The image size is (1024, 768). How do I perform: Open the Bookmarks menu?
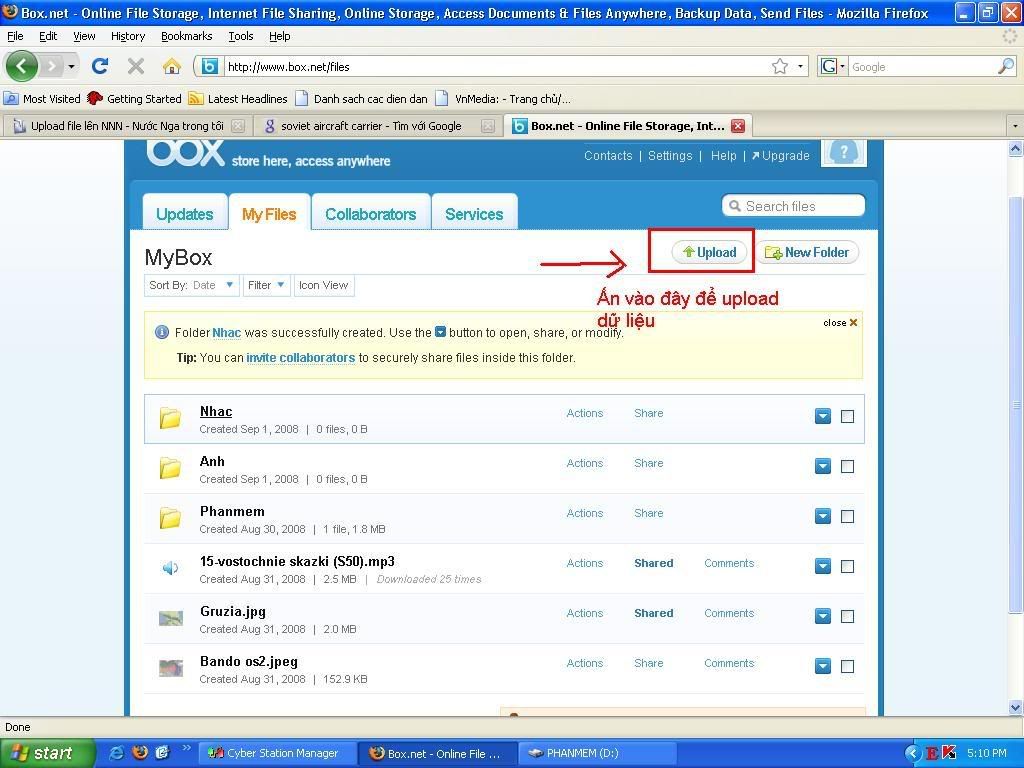click(186, 36)
